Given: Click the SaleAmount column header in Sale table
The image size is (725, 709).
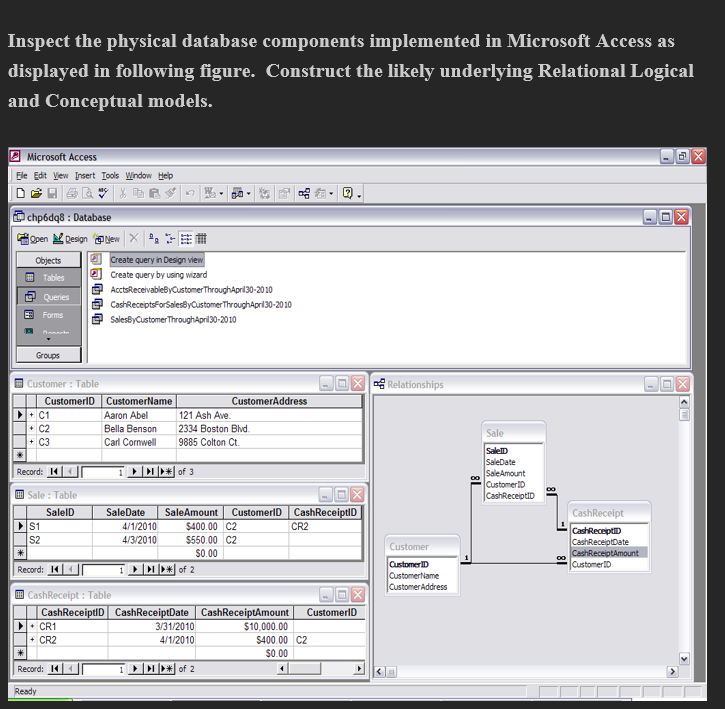Looking at the screenshot, I should [x=191, y=512].
